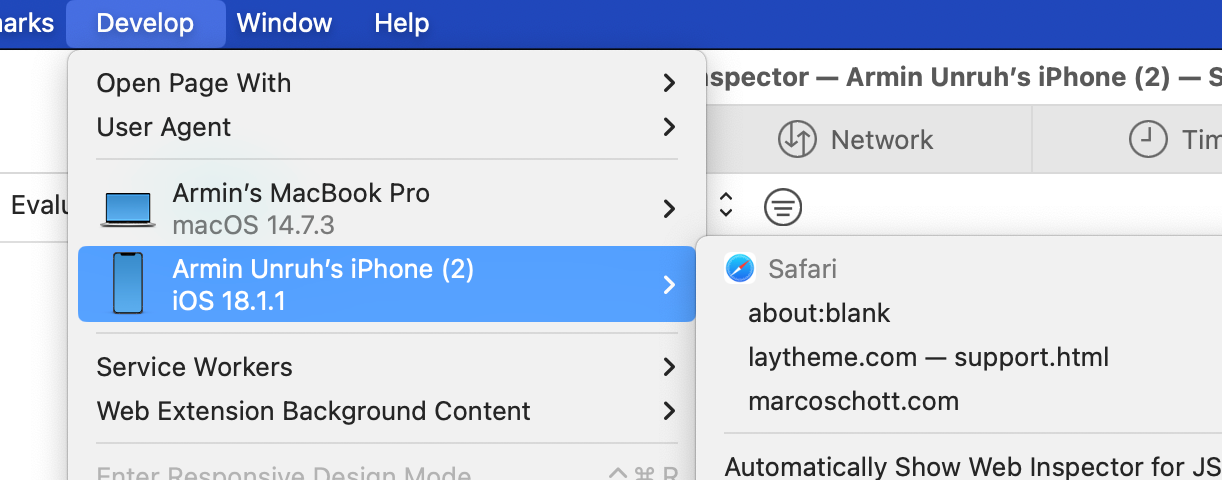
Task: Select Enter Responsive Design Mode
Action: pyautogui.click(x=283, y=474)
